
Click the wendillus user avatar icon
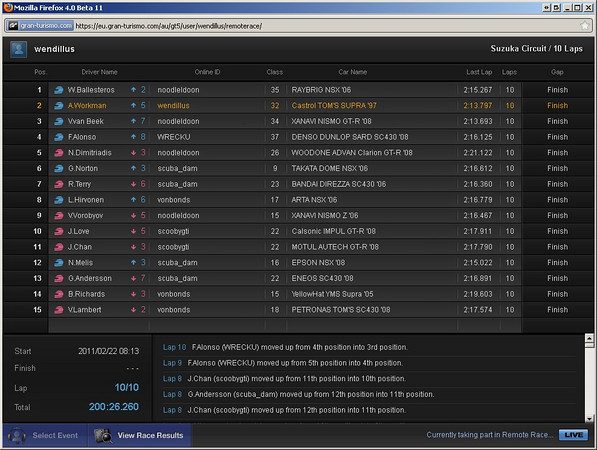coord(18,49)
